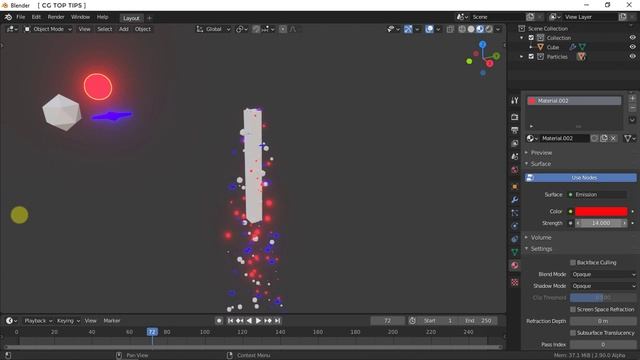Open the Render menu
The image size is (640, 360).
pos(56,17)
